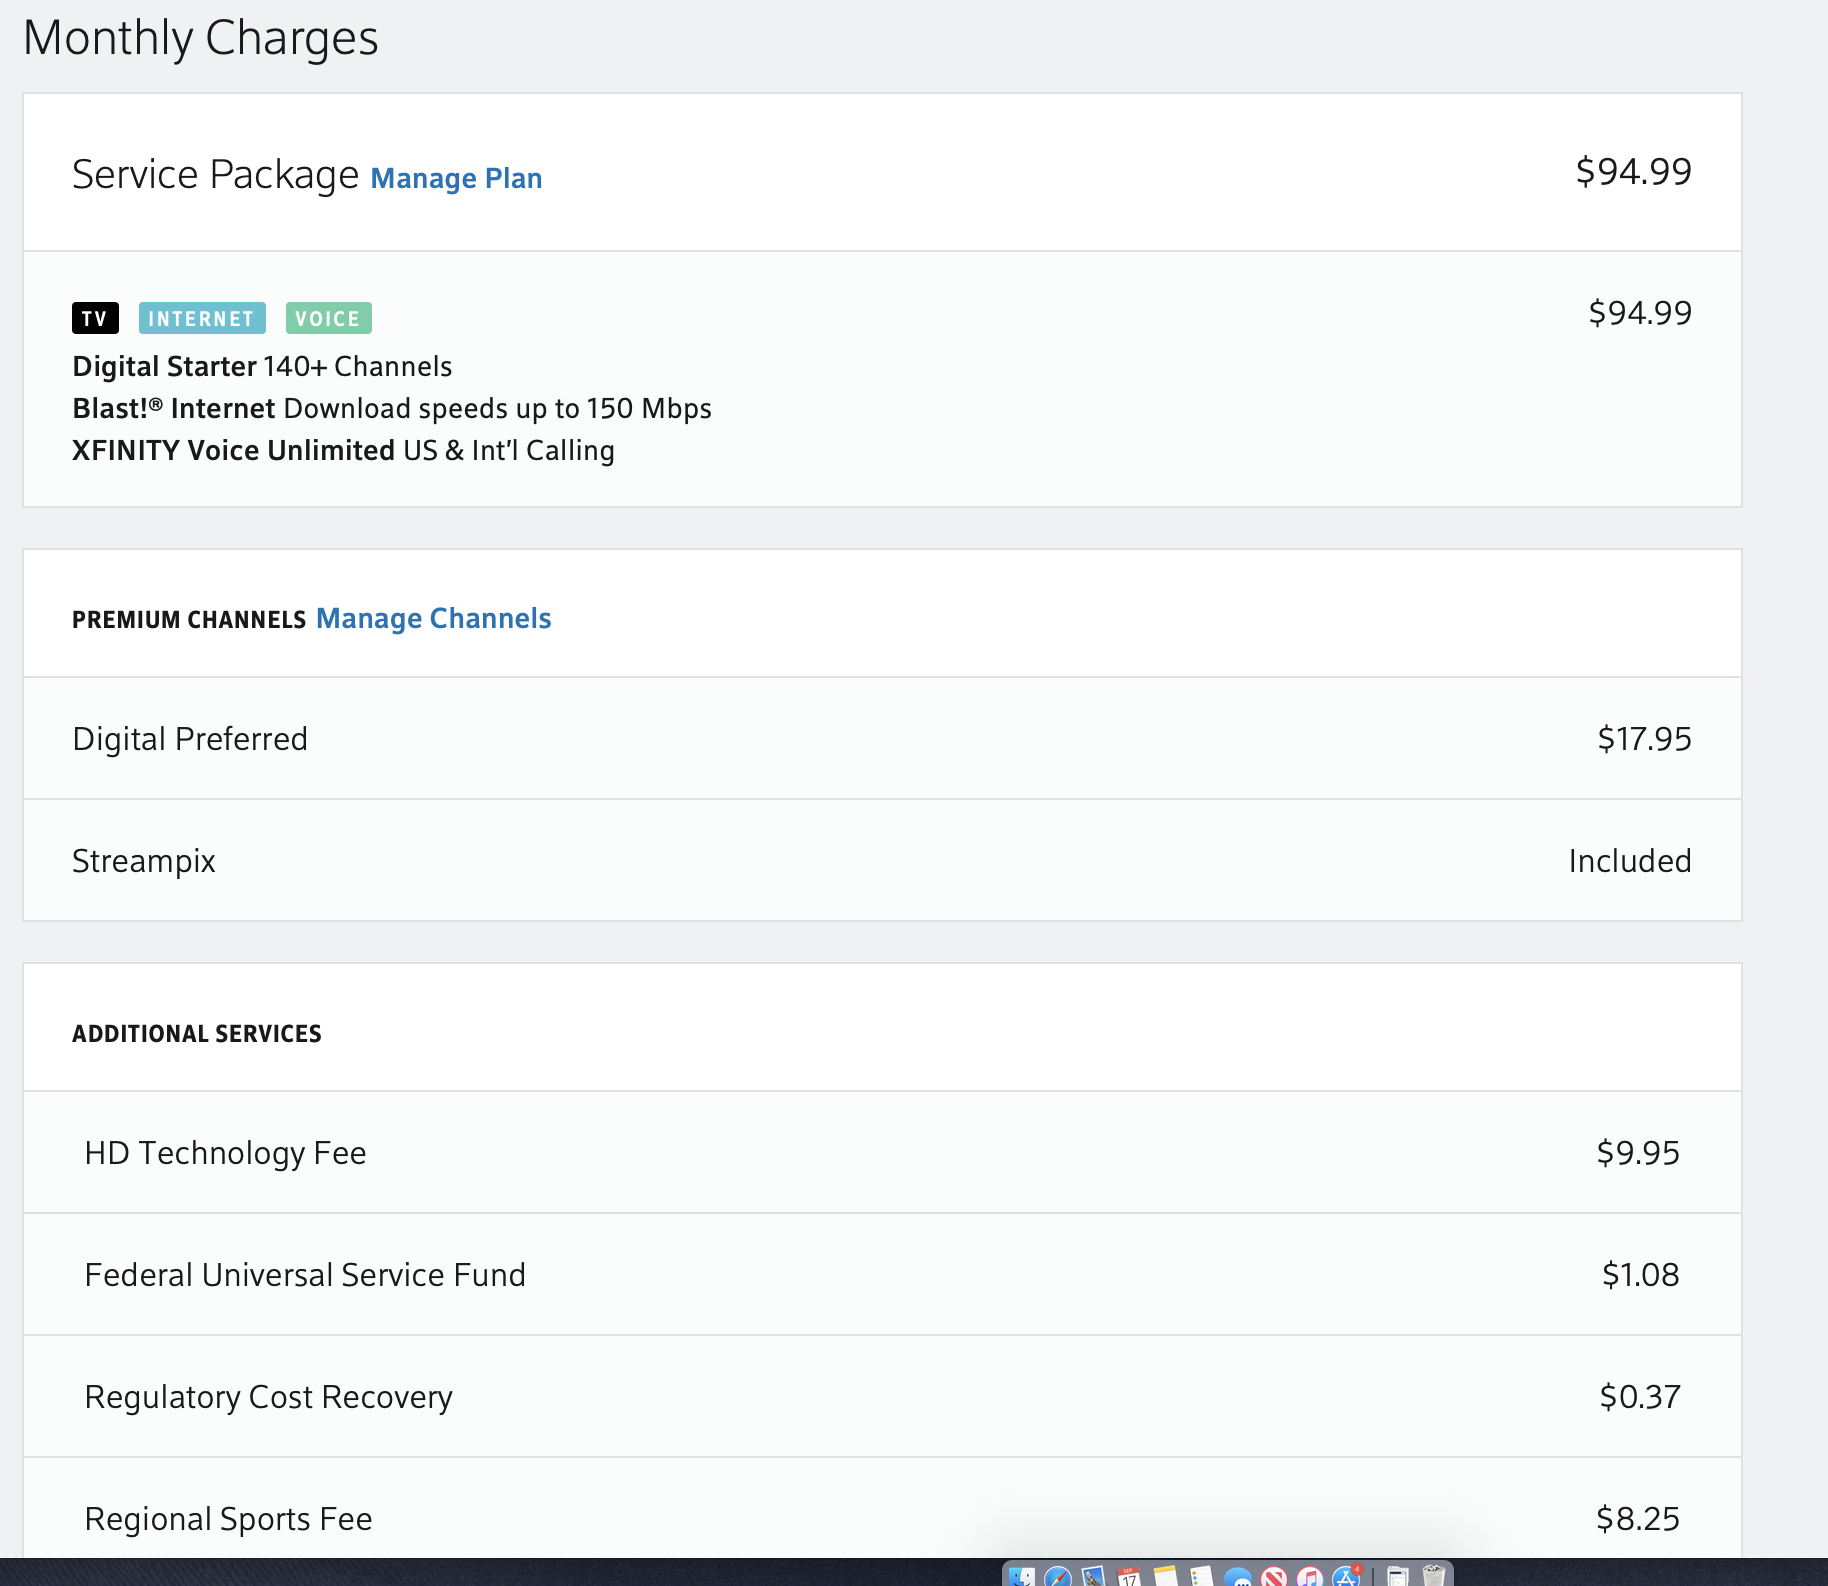This screenshot has width=1828, height=1586.
Task: Open the Notes app in Dock
Action: (1166, 1577)
